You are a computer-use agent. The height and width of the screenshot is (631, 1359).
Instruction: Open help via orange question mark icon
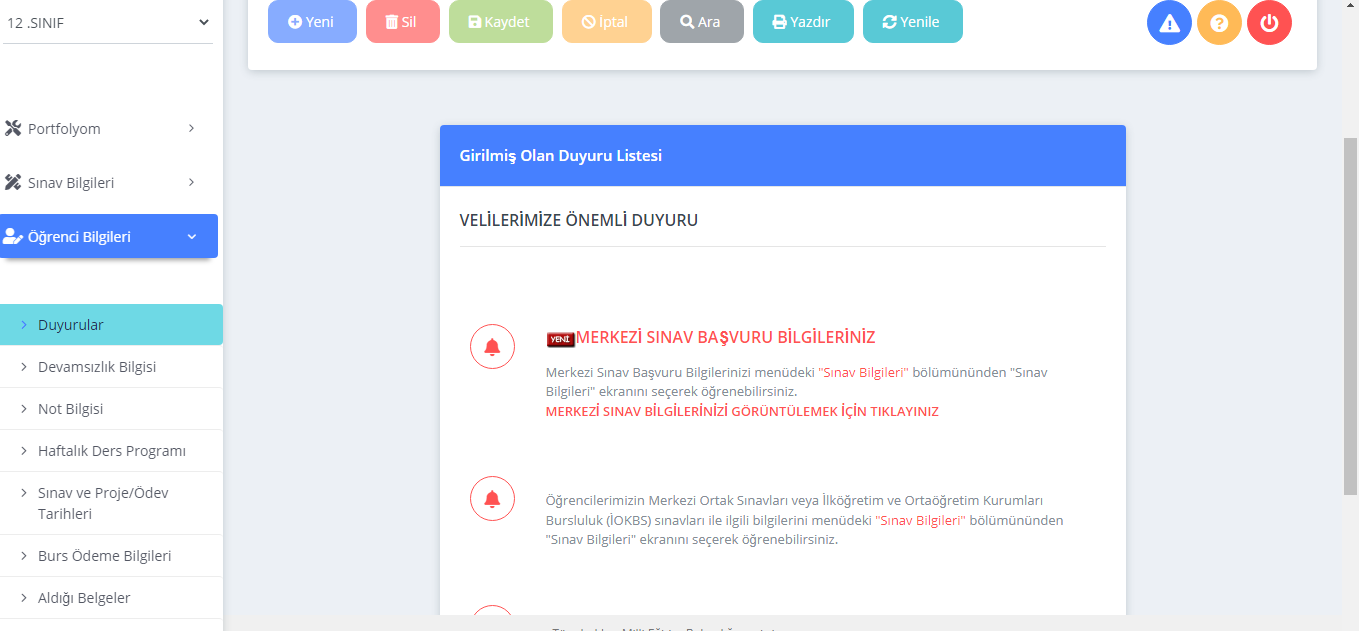click(1219, 23)
